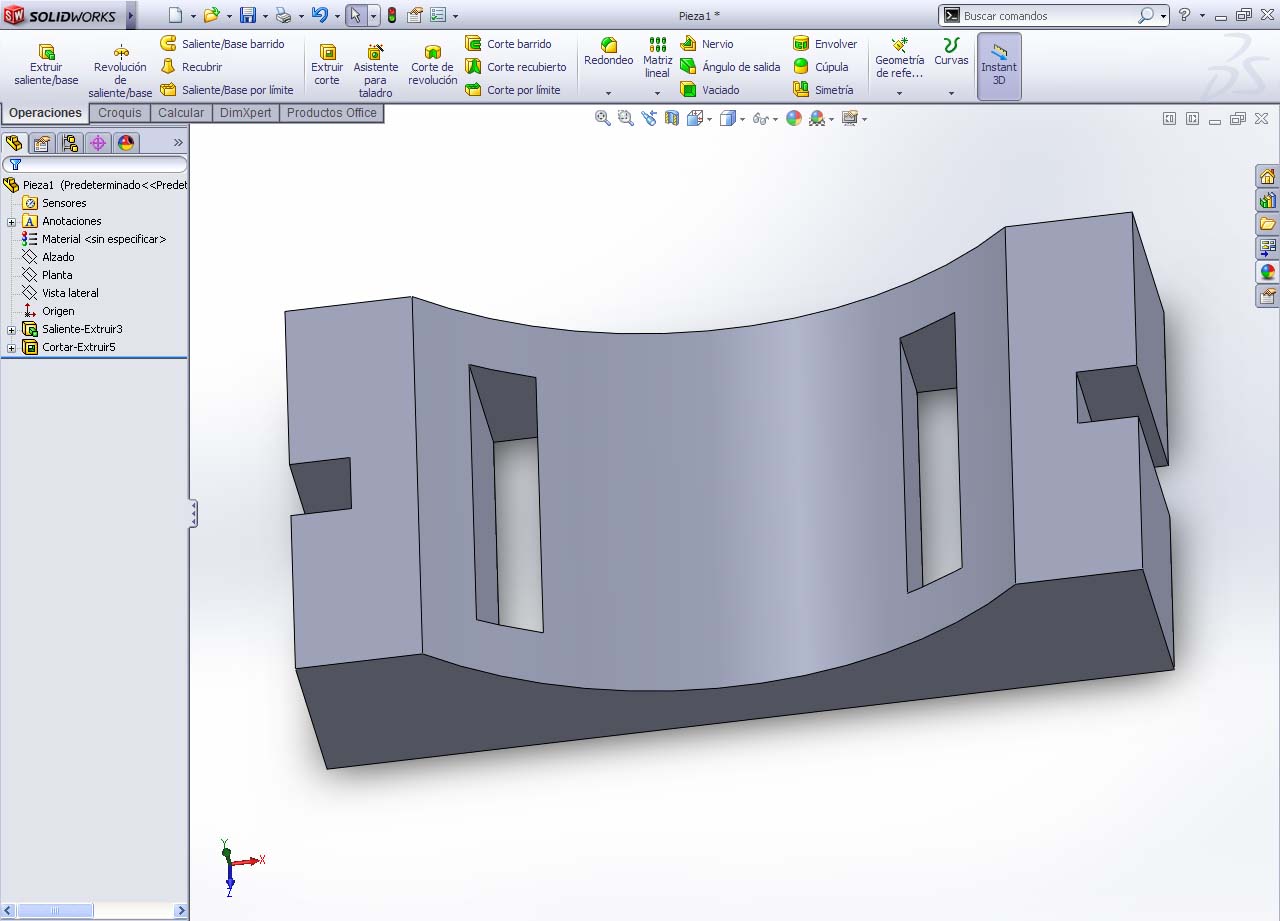Screen dimensions: 1280x921
Task: Open the Help question mark icon
Action: point(1185,15)
